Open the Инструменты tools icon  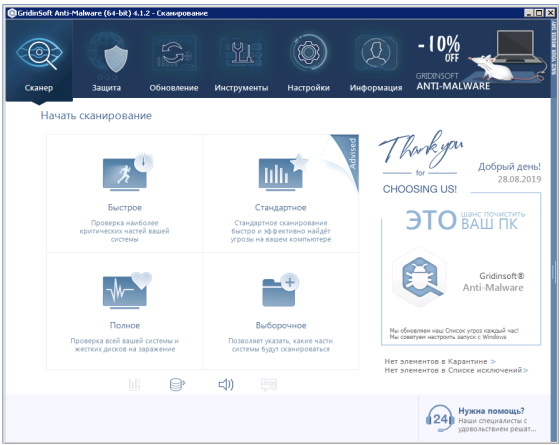tap(241, 54)
